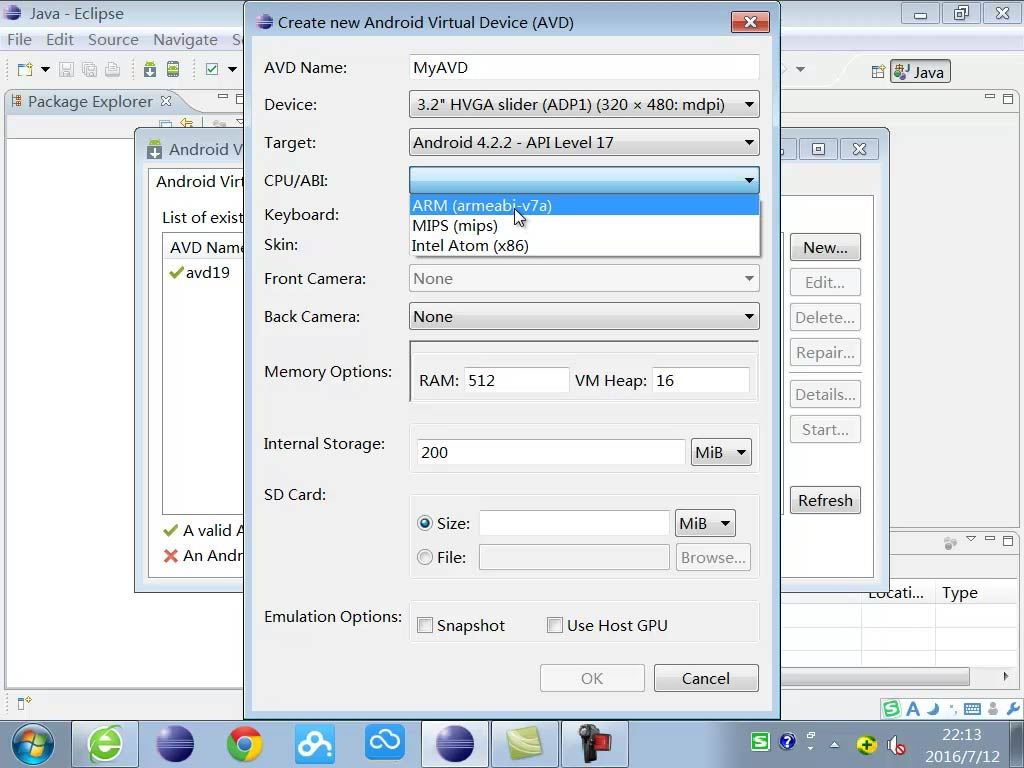
Task: Click the Type column header
Action: pyautogui.click(x=960, y=592)
